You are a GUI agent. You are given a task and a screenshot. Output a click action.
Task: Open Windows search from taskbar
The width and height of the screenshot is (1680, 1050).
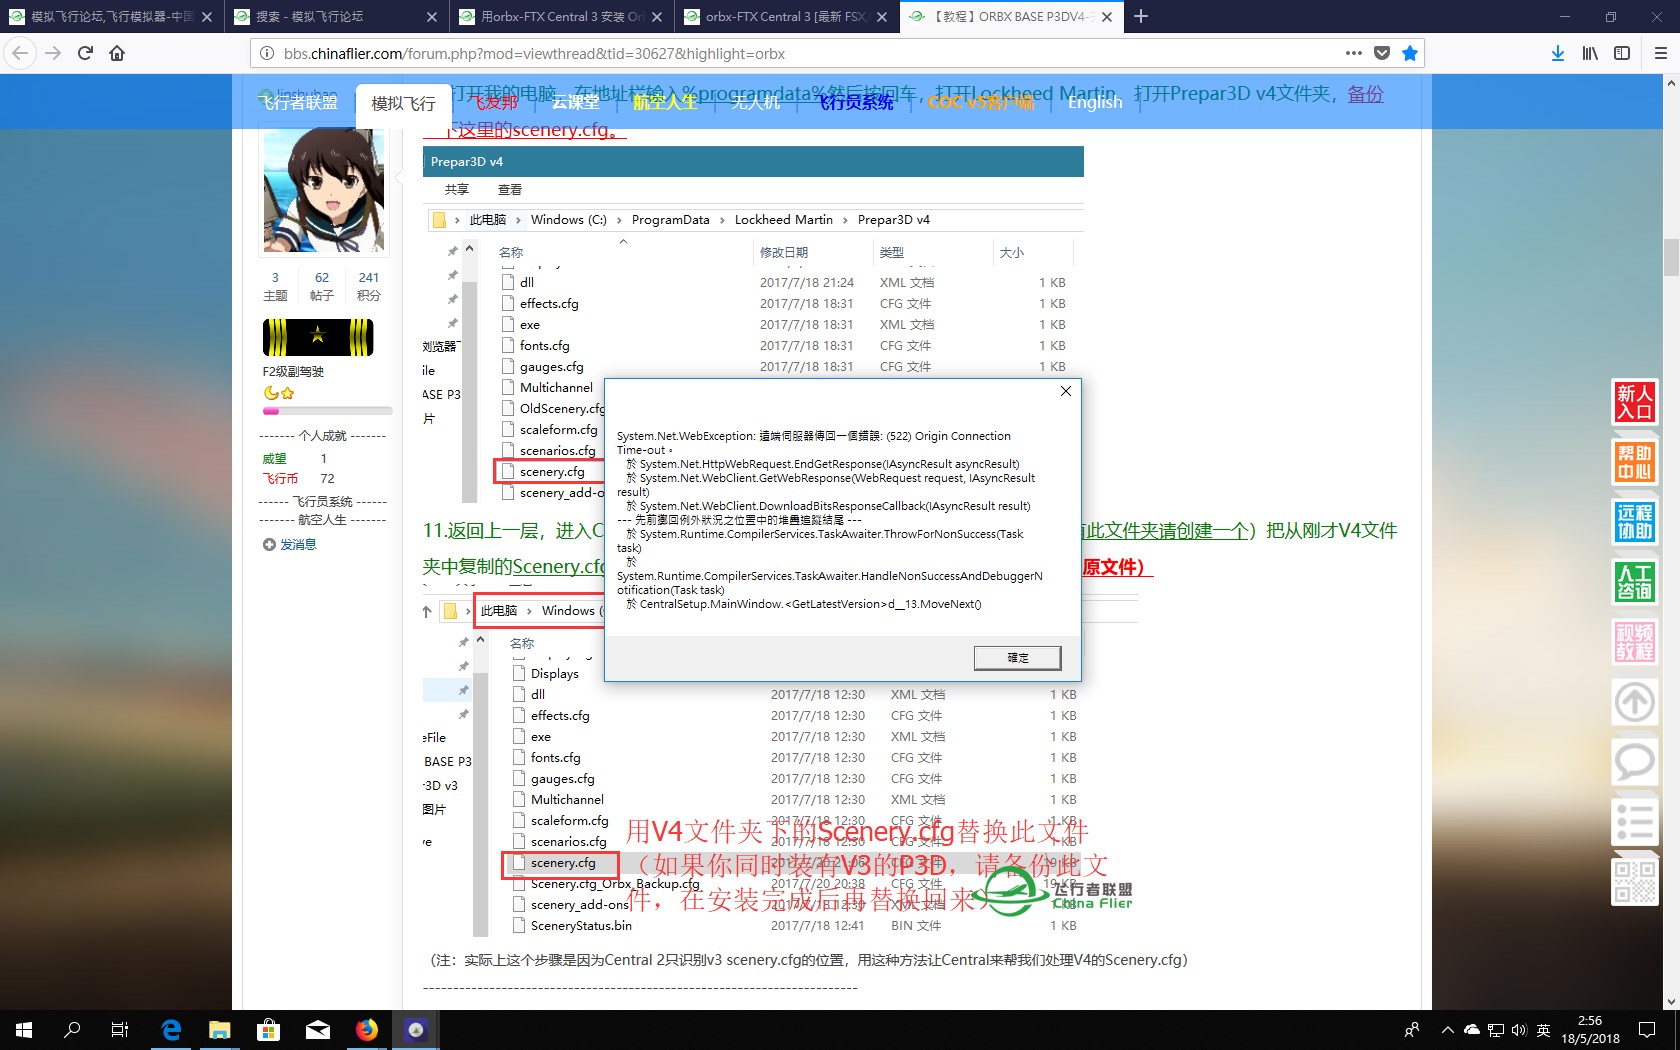[72, 1030]
